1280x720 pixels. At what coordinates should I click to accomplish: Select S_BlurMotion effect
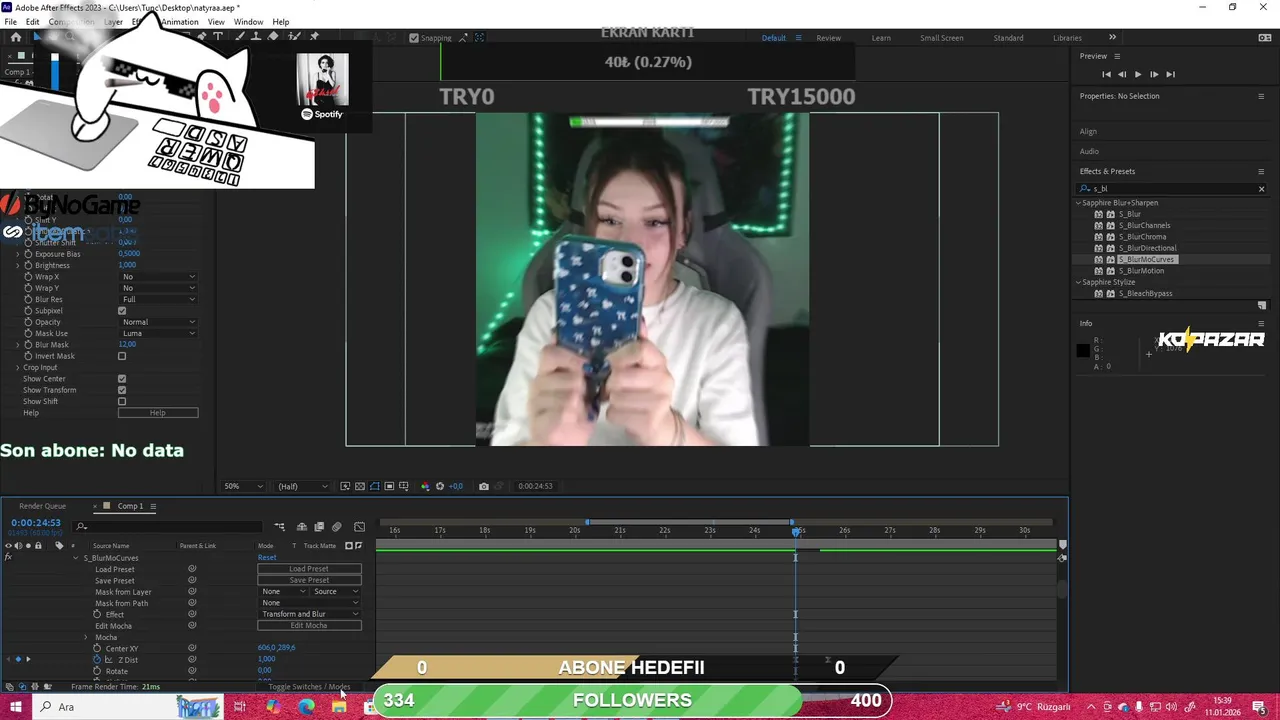click(1141, 271)
